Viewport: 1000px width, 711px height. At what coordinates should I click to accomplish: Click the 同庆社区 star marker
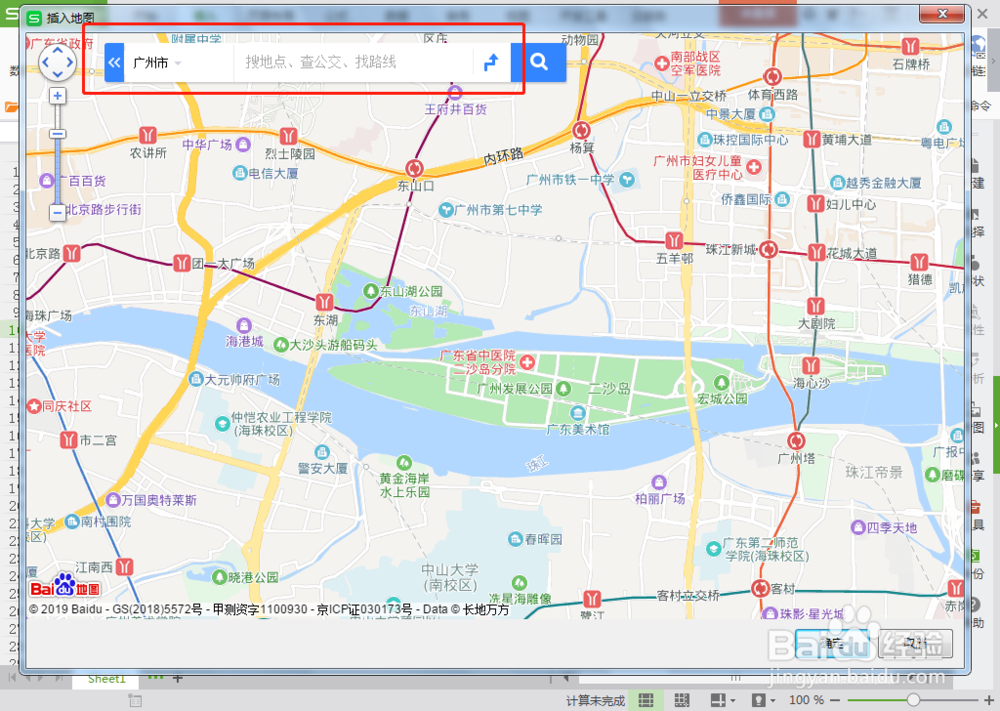(x=34, y=406)
